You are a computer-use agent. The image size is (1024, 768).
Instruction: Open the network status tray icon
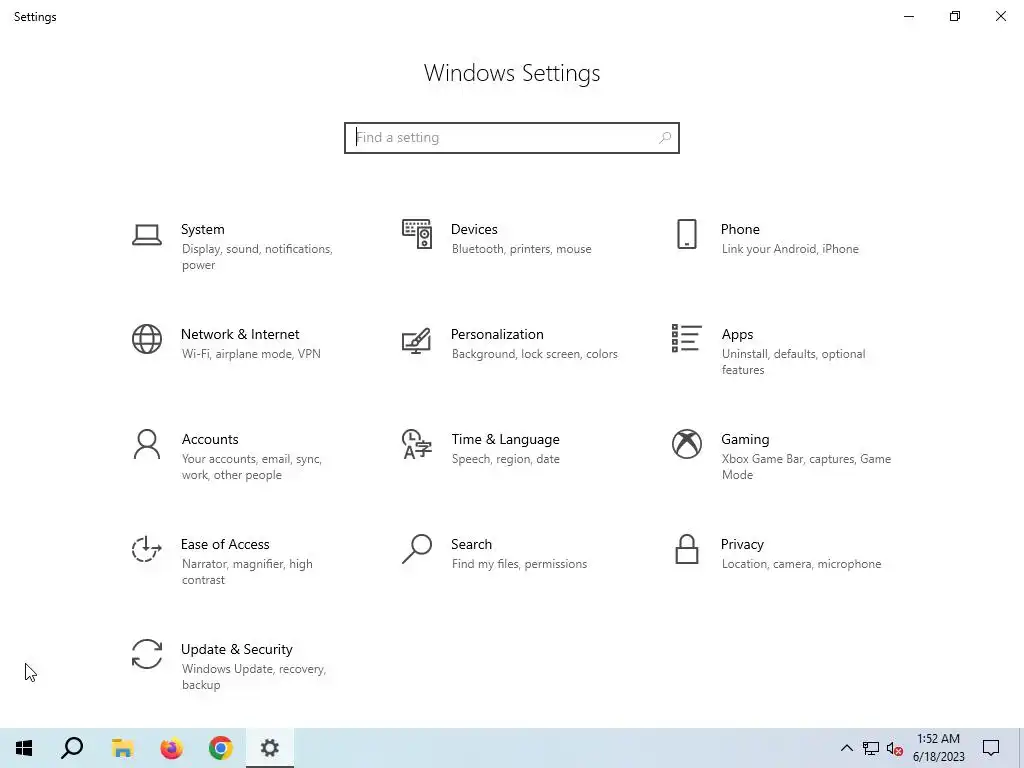(x=871, y=748)
